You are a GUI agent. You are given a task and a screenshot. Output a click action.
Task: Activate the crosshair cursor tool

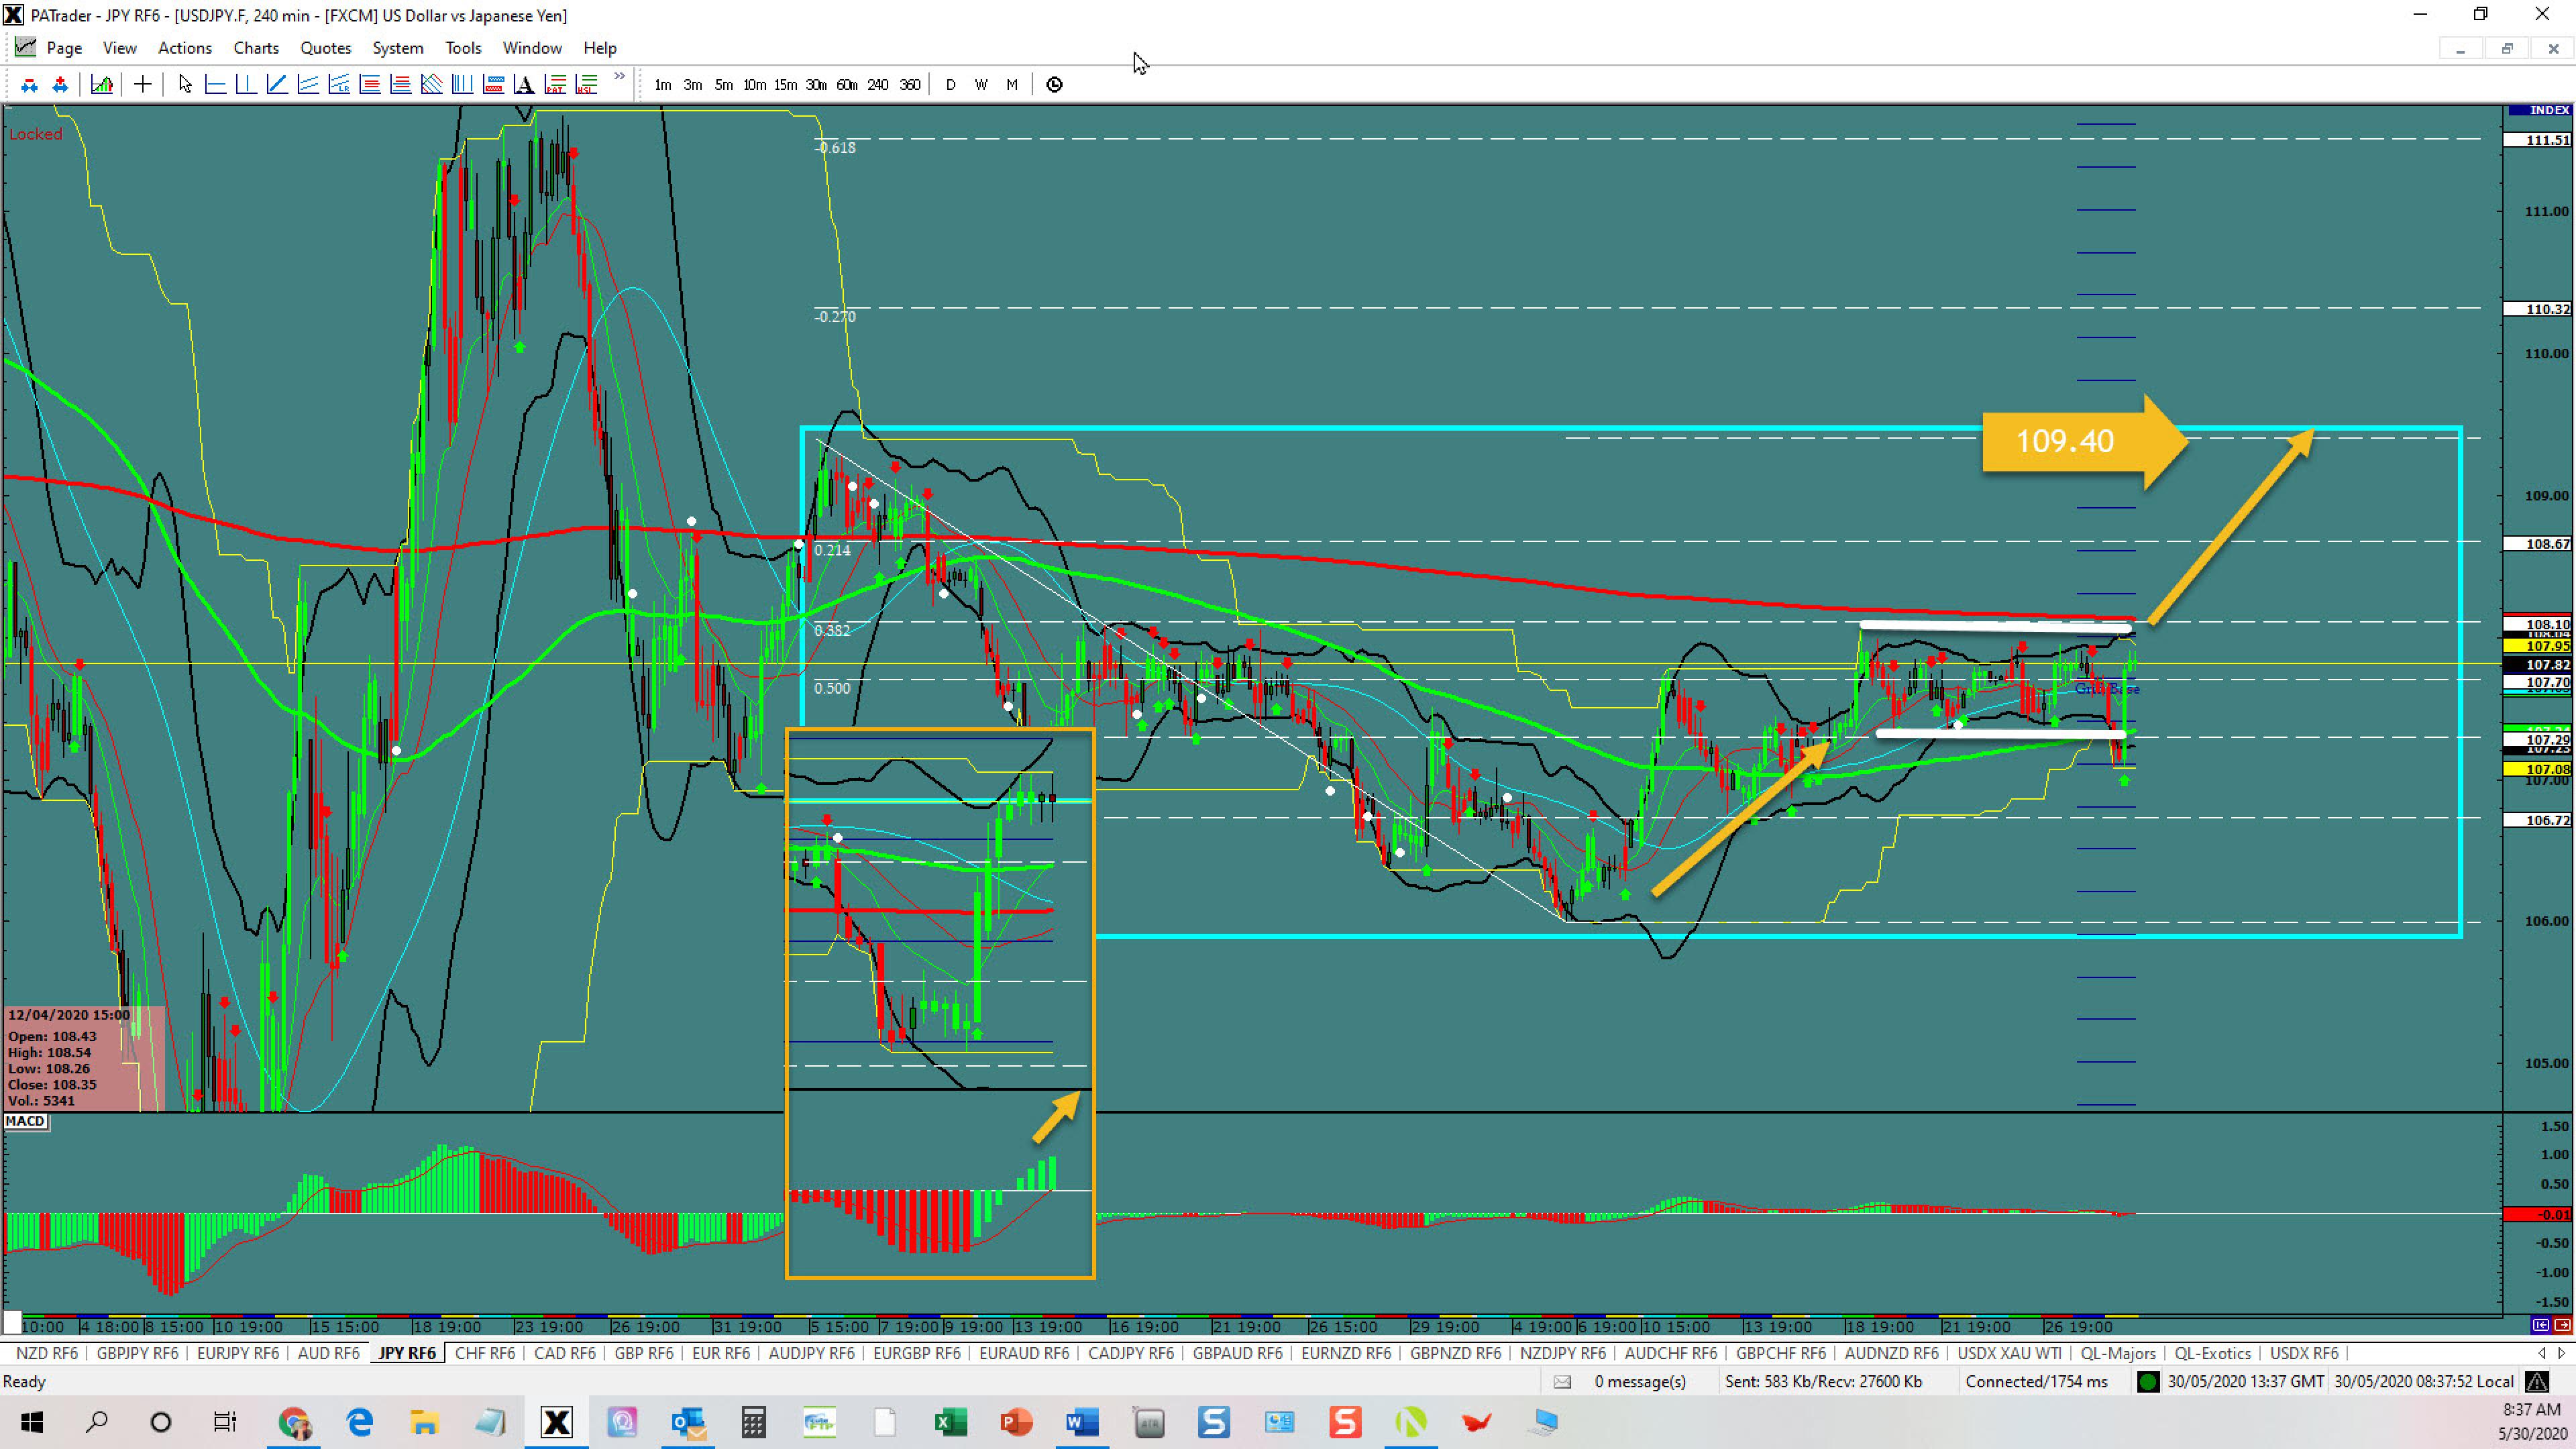[142, 85]
